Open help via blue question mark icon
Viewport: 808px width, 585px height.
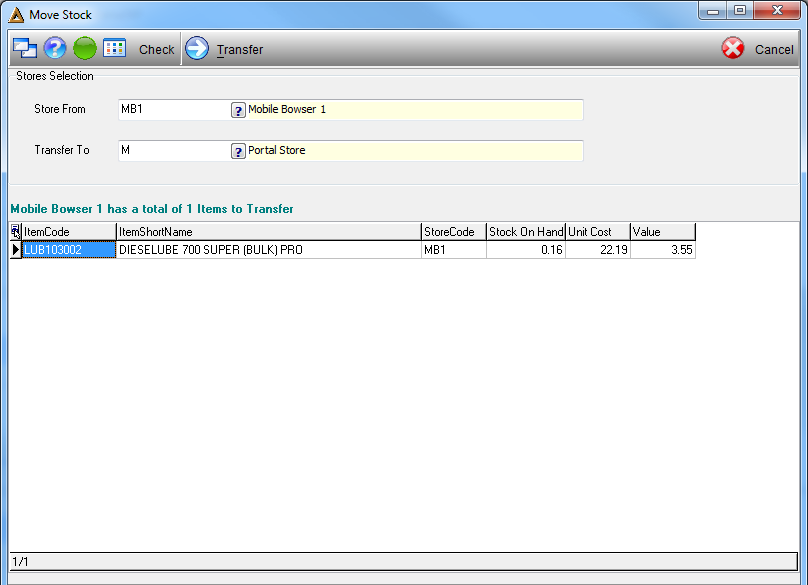click(x=55, y=48)
